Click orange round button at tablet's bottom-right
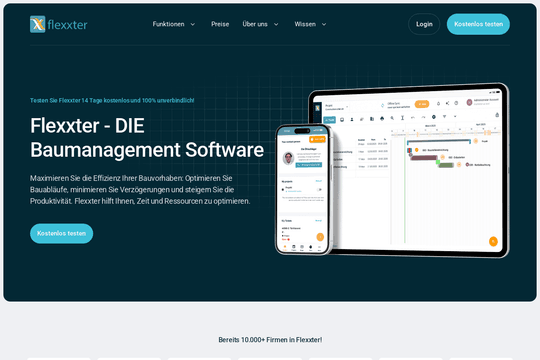 pyautogui.click(x=493, y=241)
